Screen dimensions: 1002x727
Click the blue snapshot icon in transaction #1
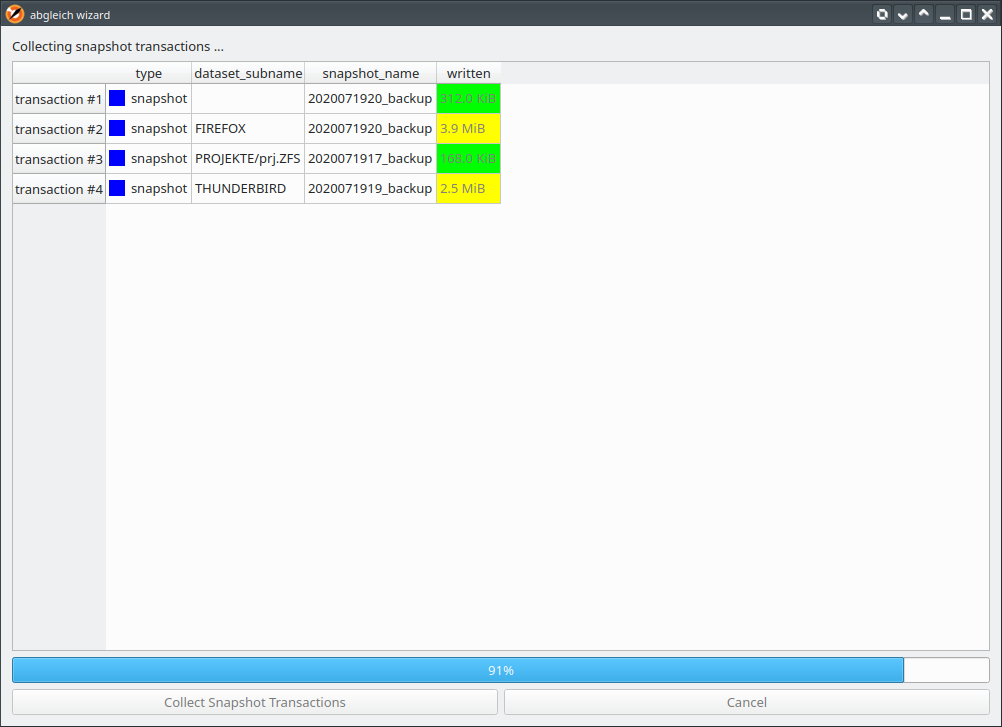[117, 98]
